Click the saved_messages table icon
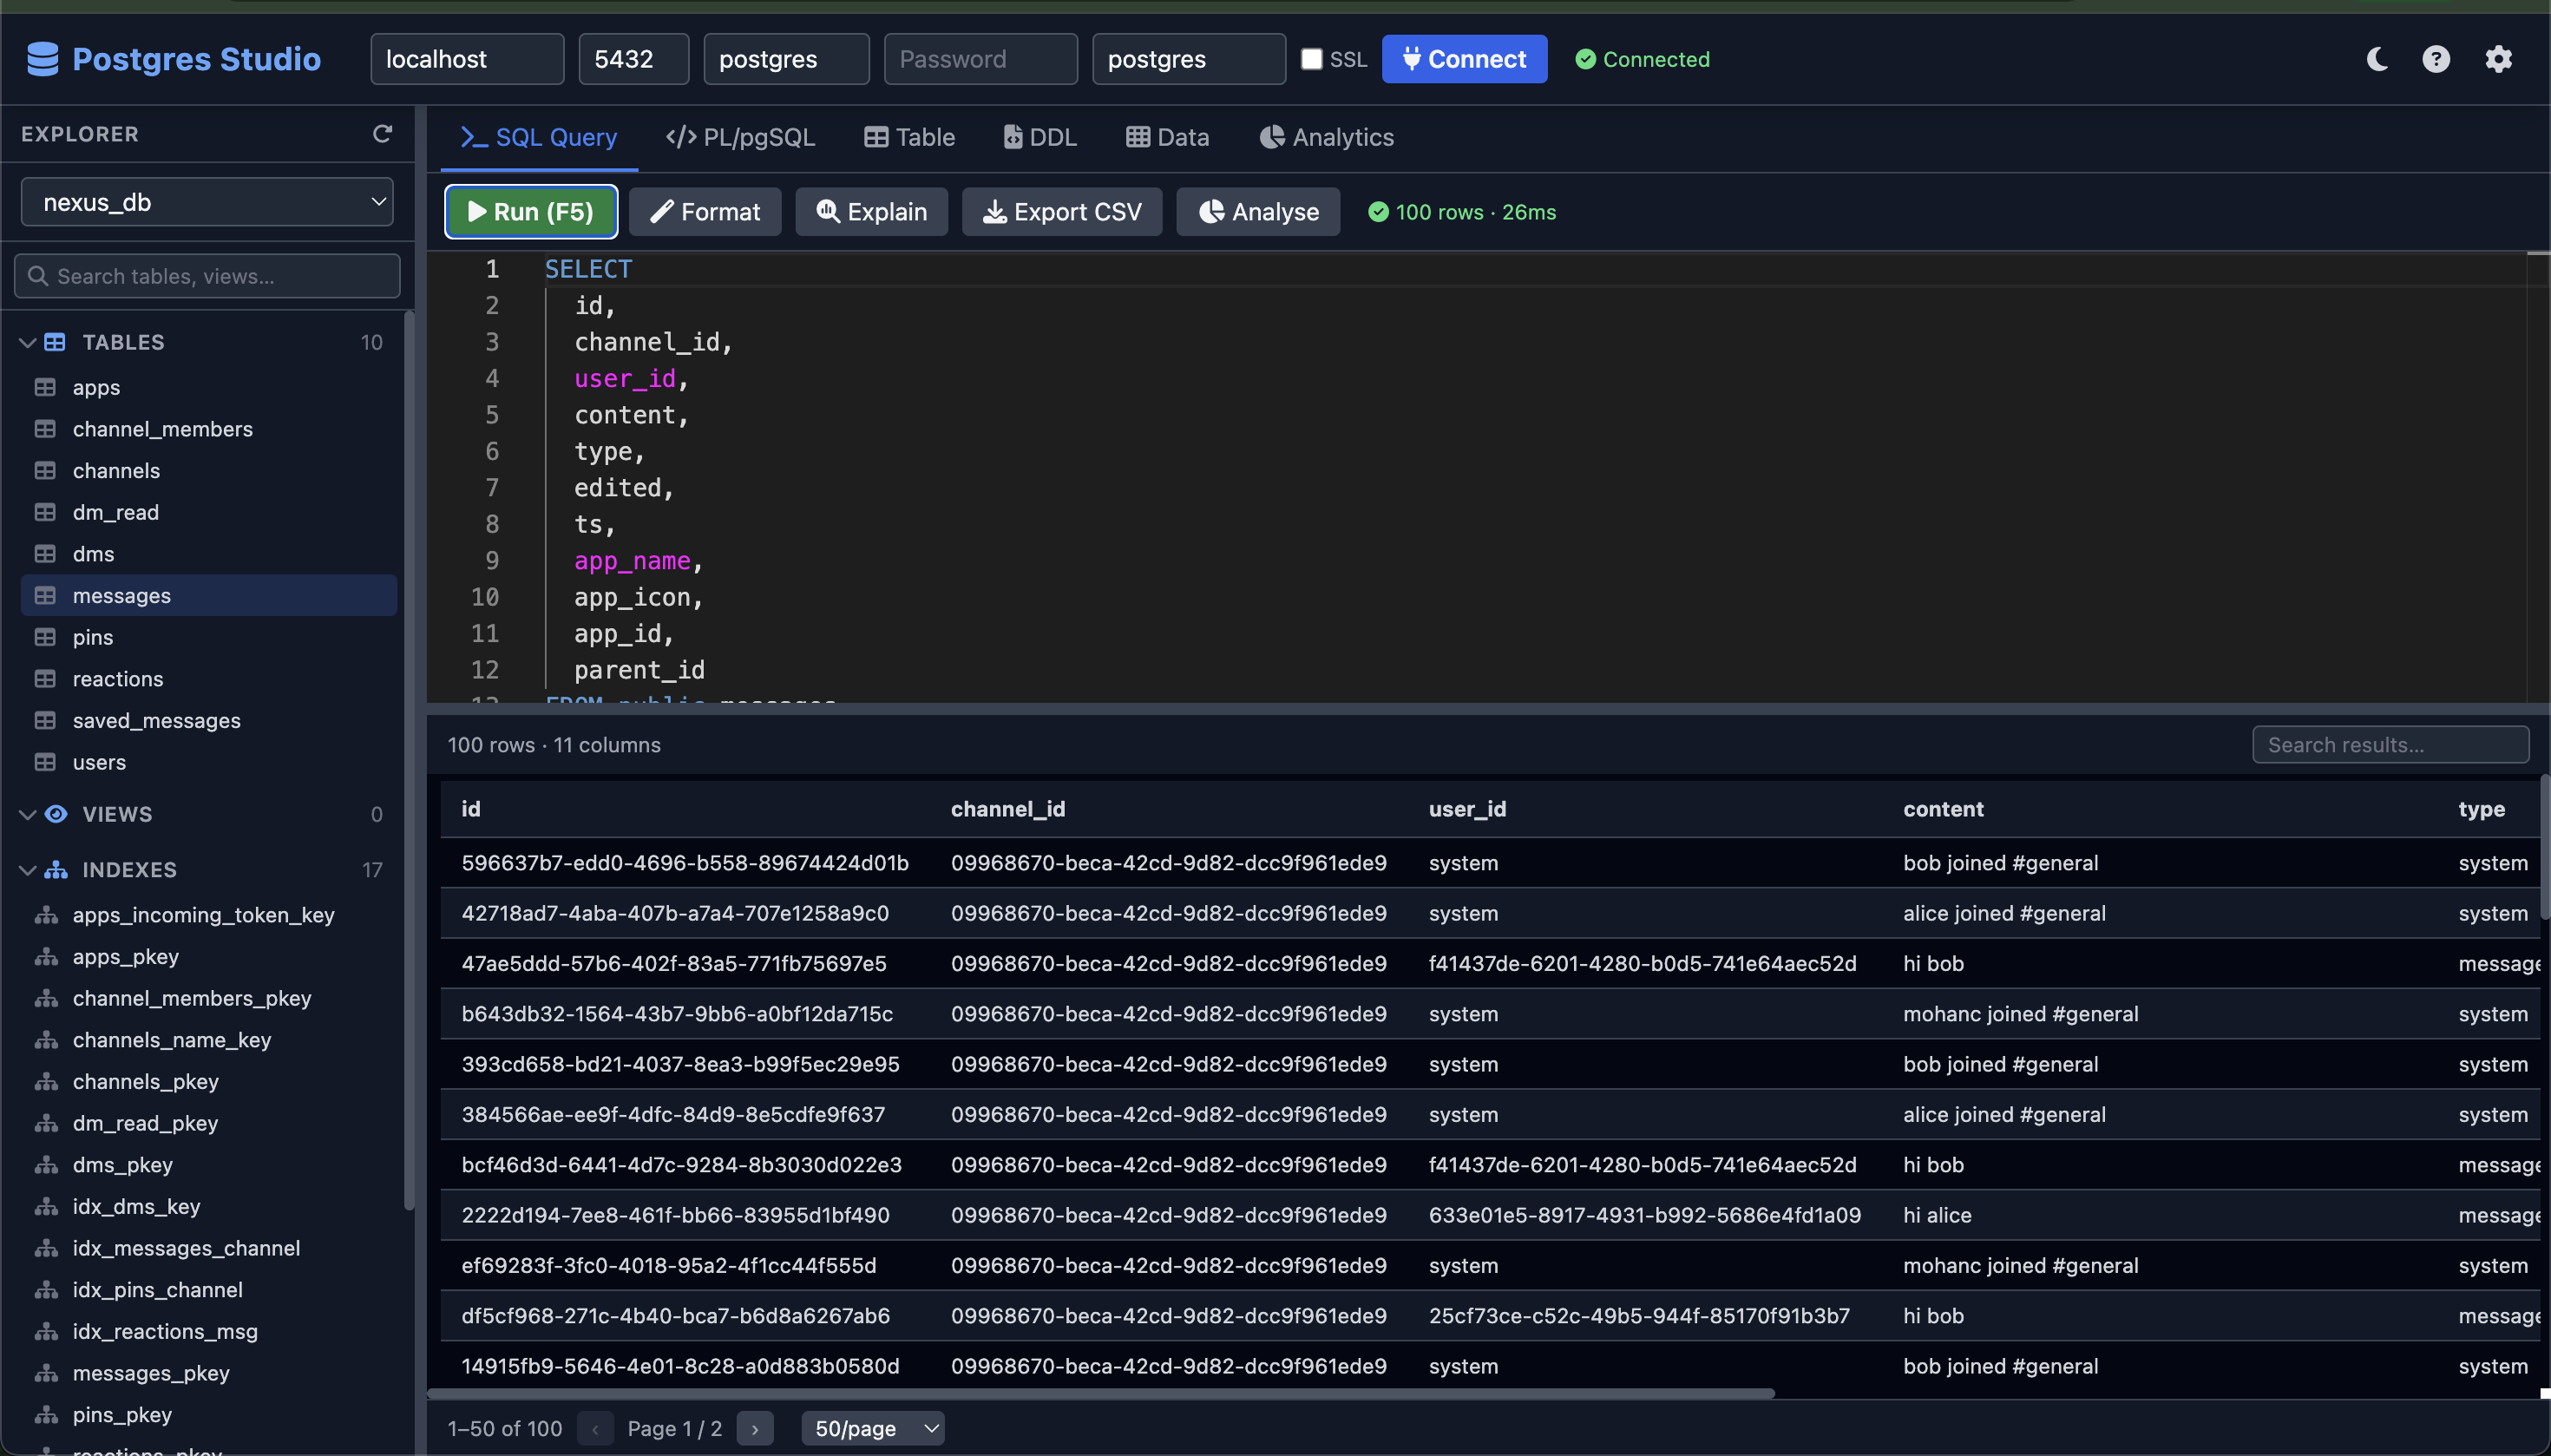Screen dimensions: 2551x1456 (45, 720)
